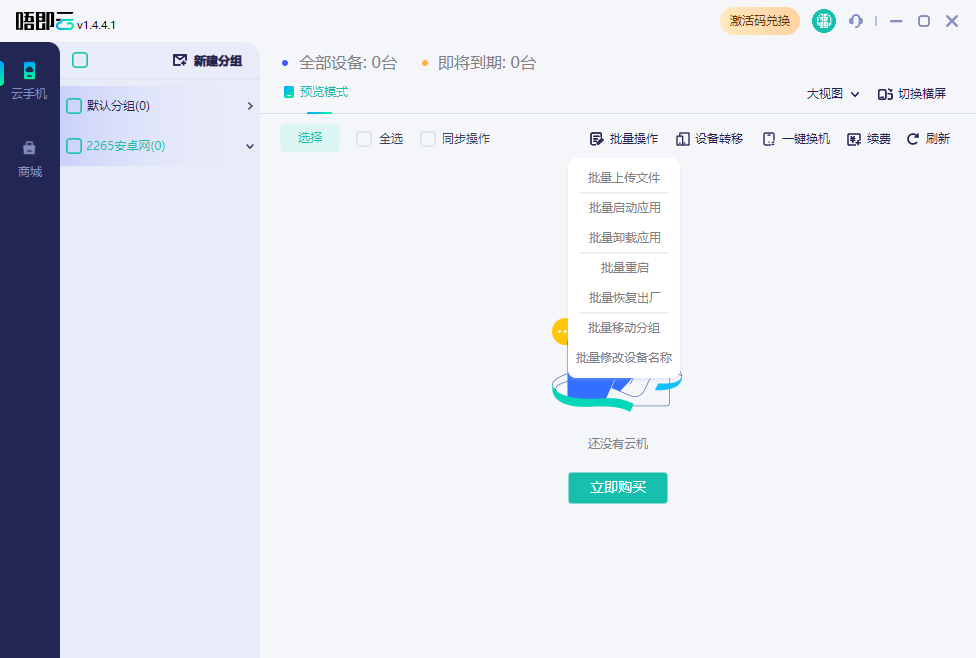Screen dimensions: 976x658
Task: Click the 激活码兑换 activation code button
Action: pyautogui.click(x=760, y=20)
